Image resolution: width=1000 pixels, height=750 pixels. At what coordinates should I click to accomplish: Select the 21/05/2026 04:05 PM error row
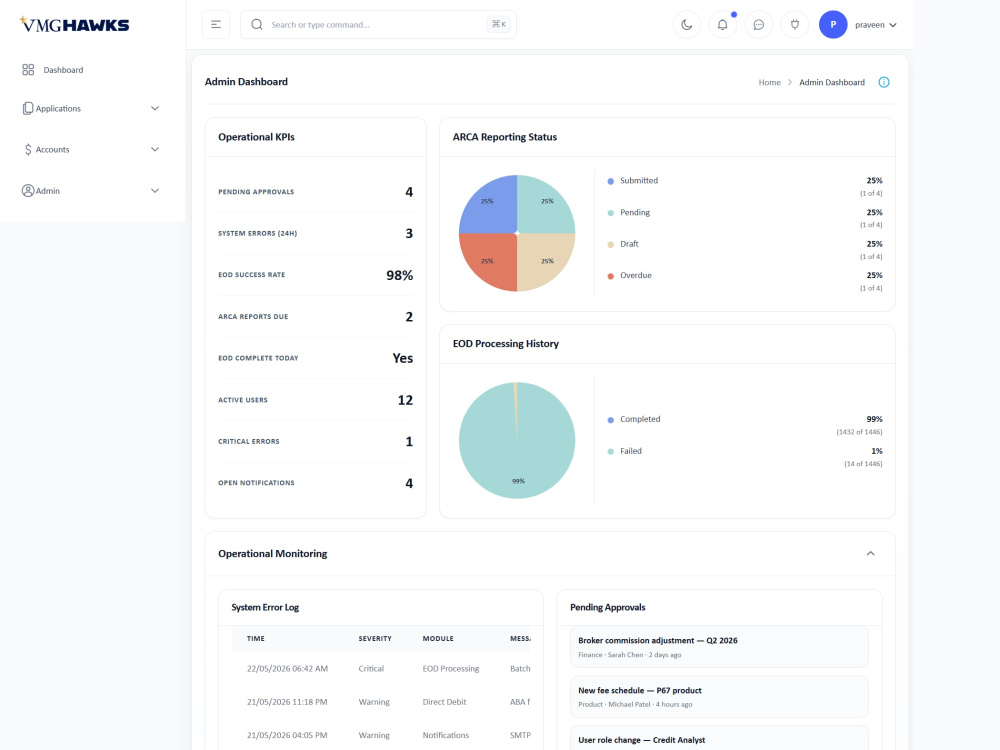[x=381, y=735]
